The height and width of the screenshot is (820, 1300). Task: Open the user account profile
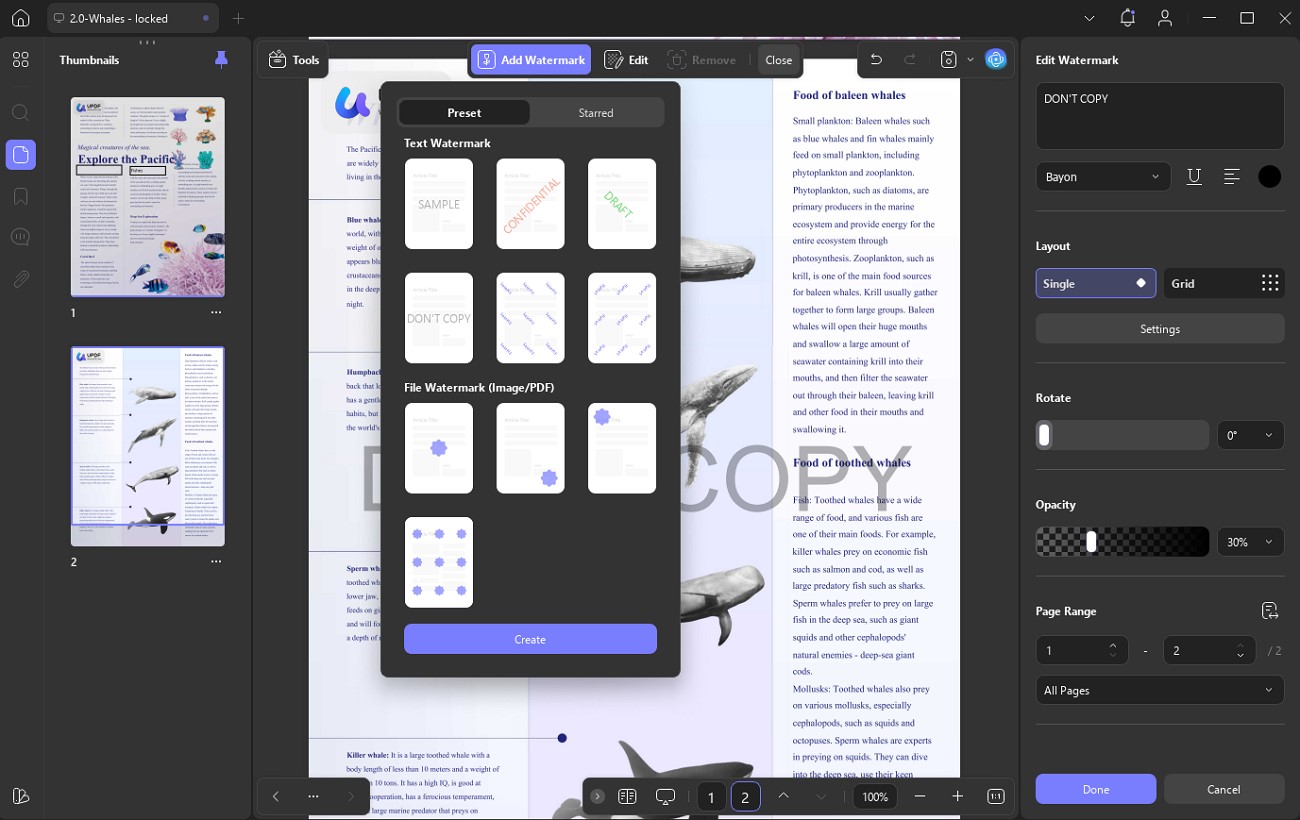click(1164, 18)
